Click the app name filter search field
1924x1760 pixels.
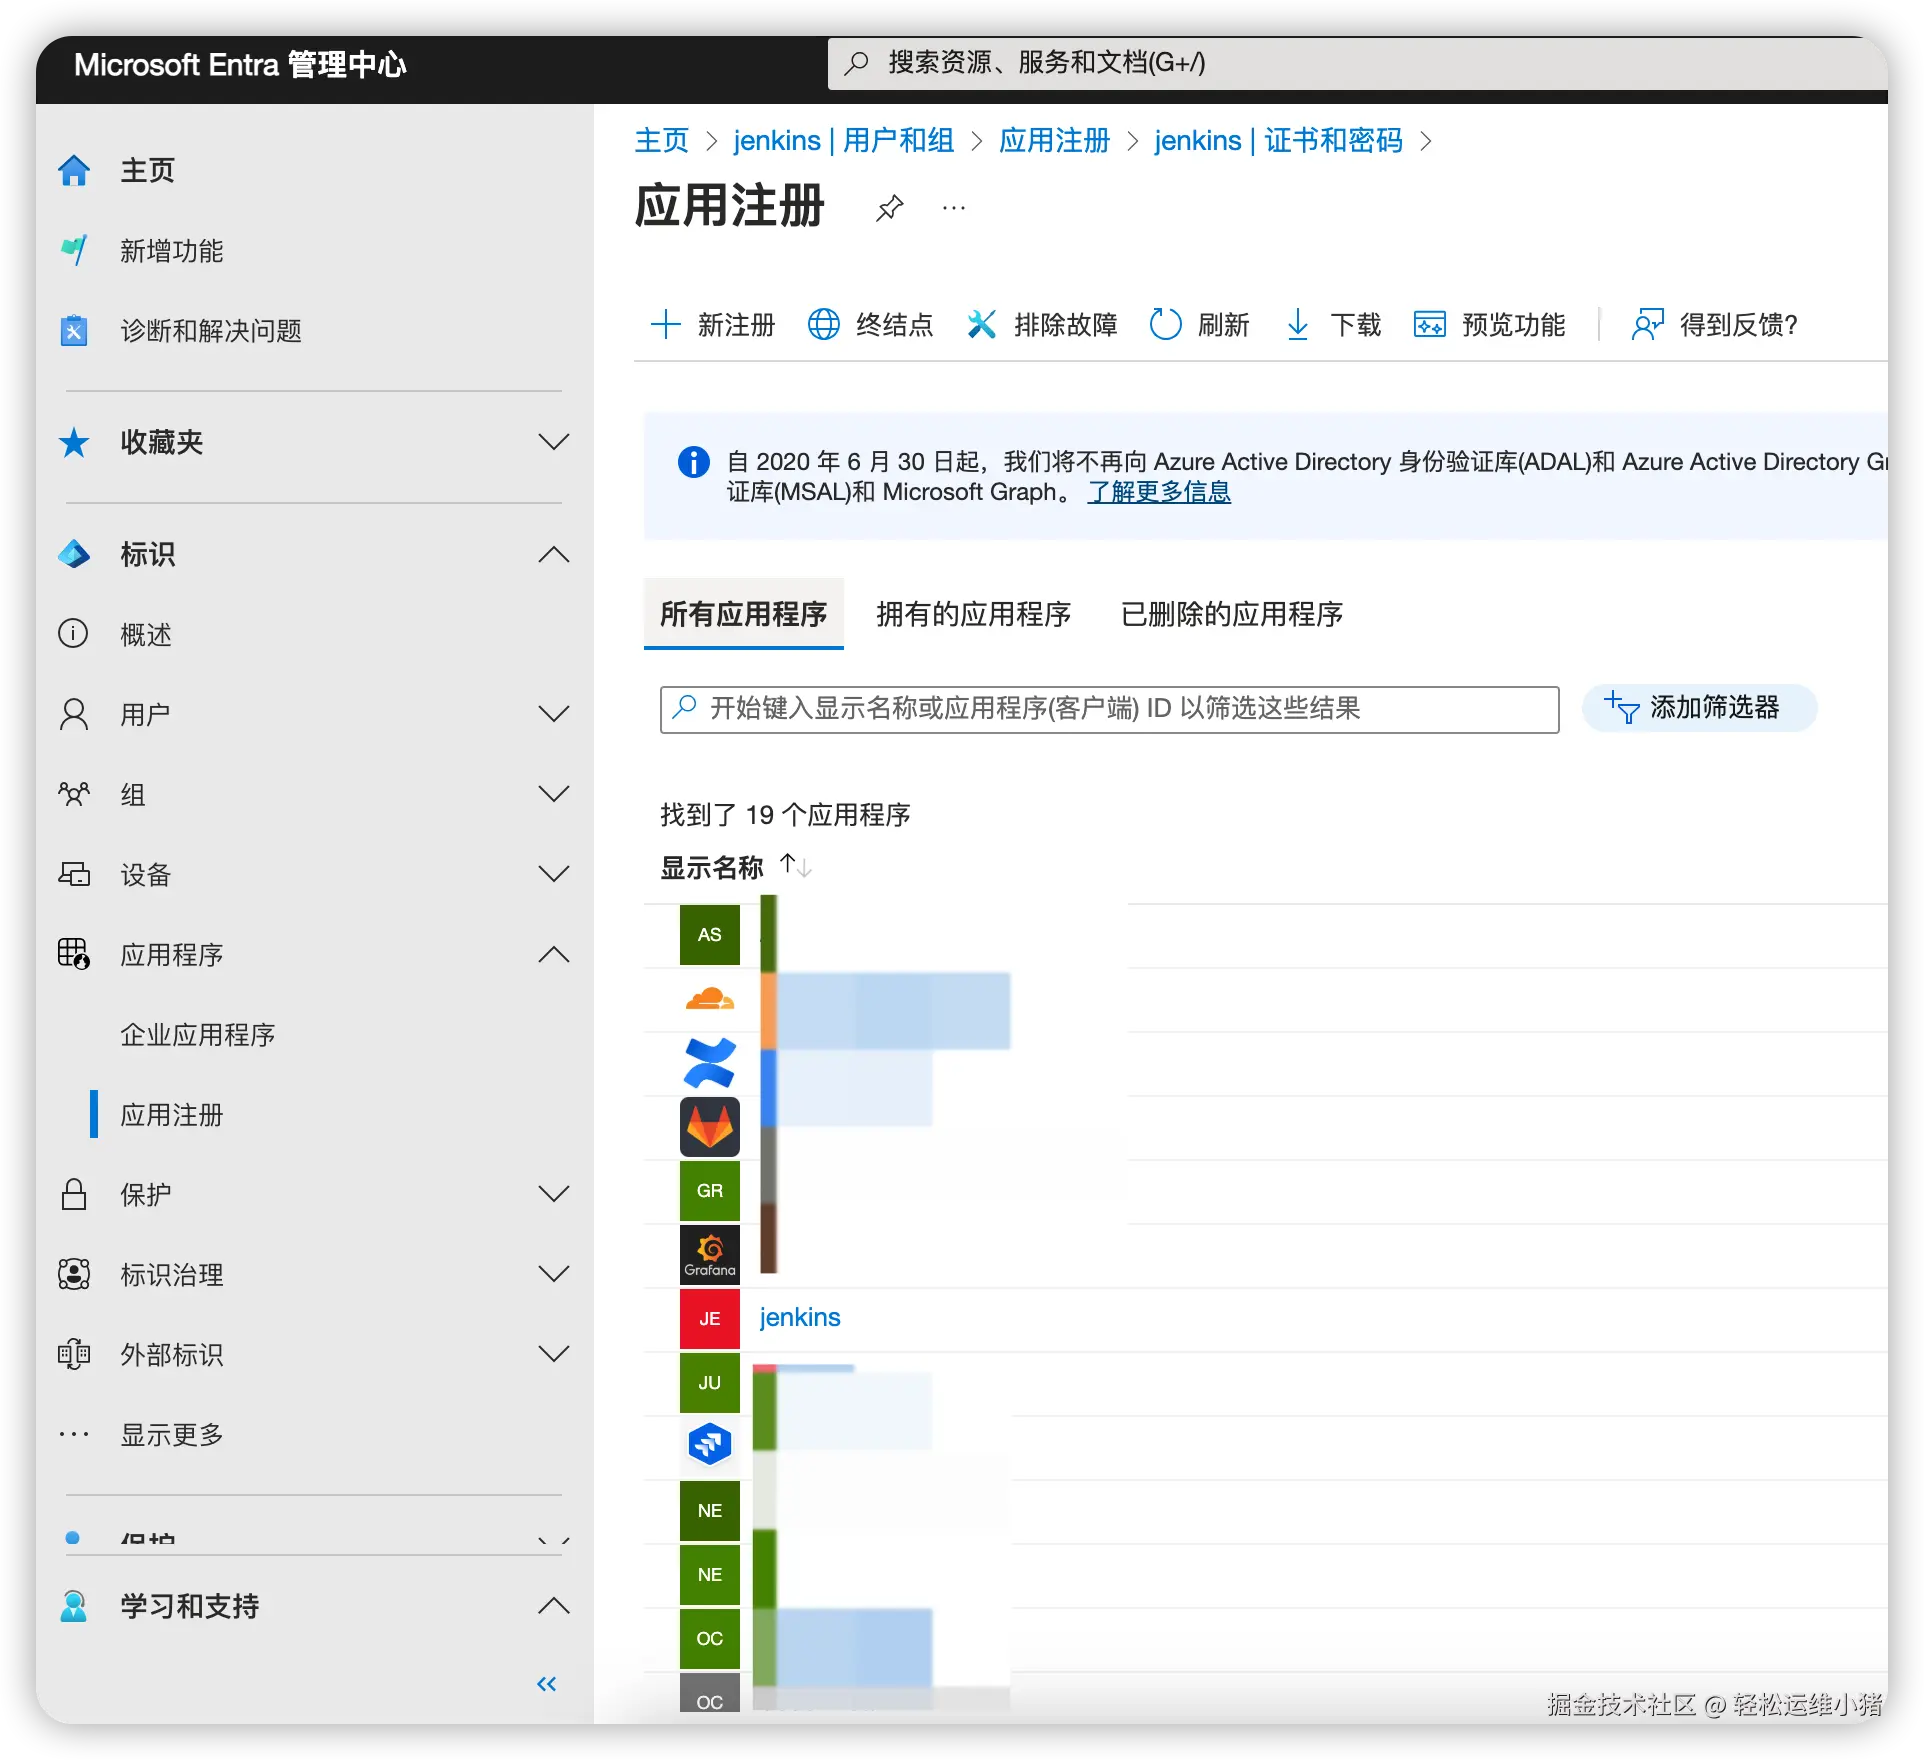pyautogui.click(x=1108, y=709)
